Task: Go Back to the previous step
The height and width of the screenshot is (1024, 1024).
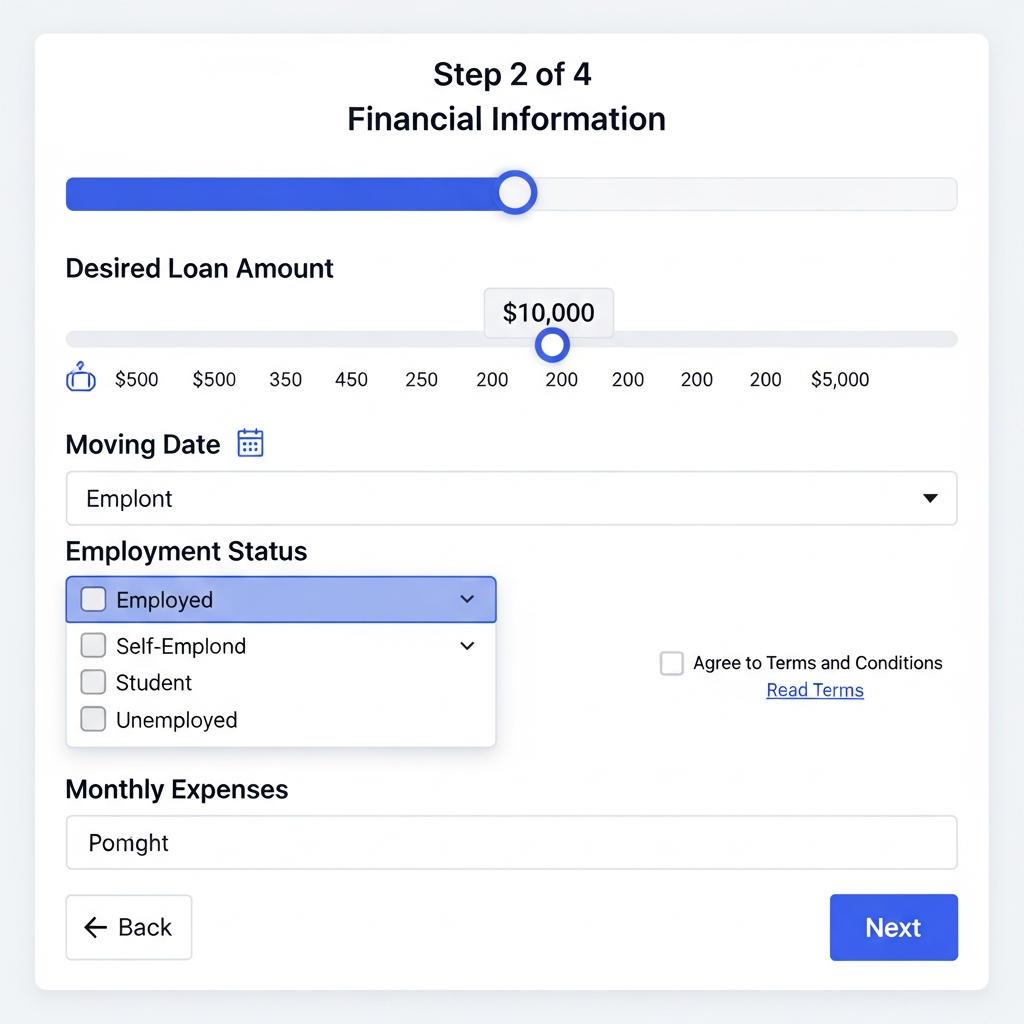Action: point(129,927)
